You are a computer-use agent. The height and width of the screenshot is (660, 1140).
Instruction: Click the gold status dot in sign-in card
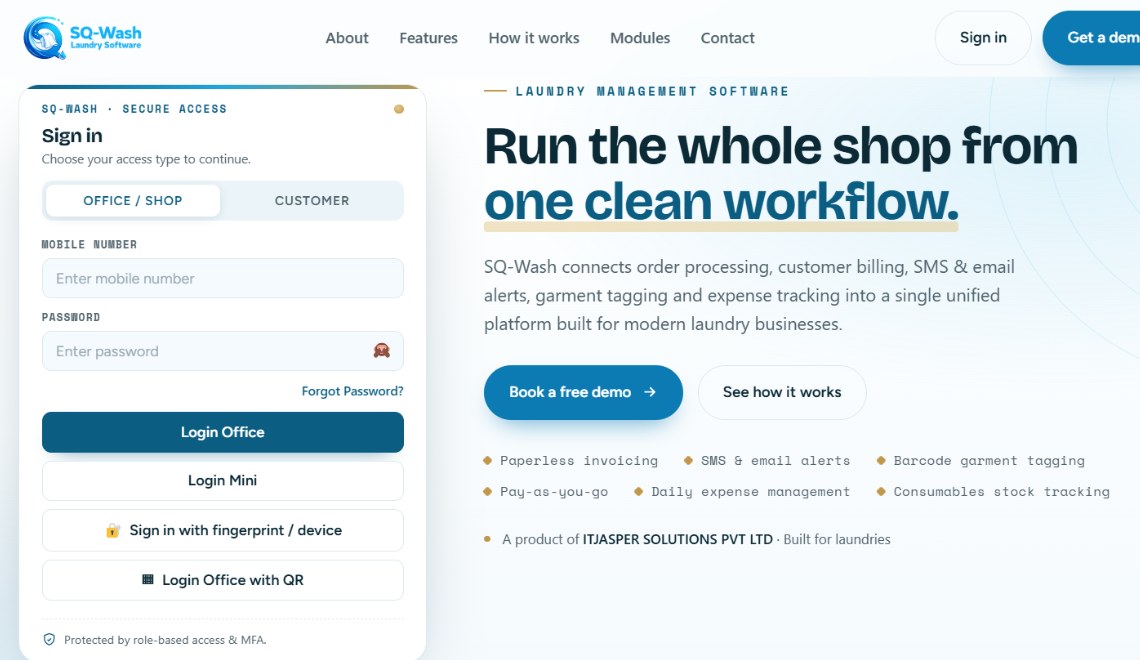398,109
